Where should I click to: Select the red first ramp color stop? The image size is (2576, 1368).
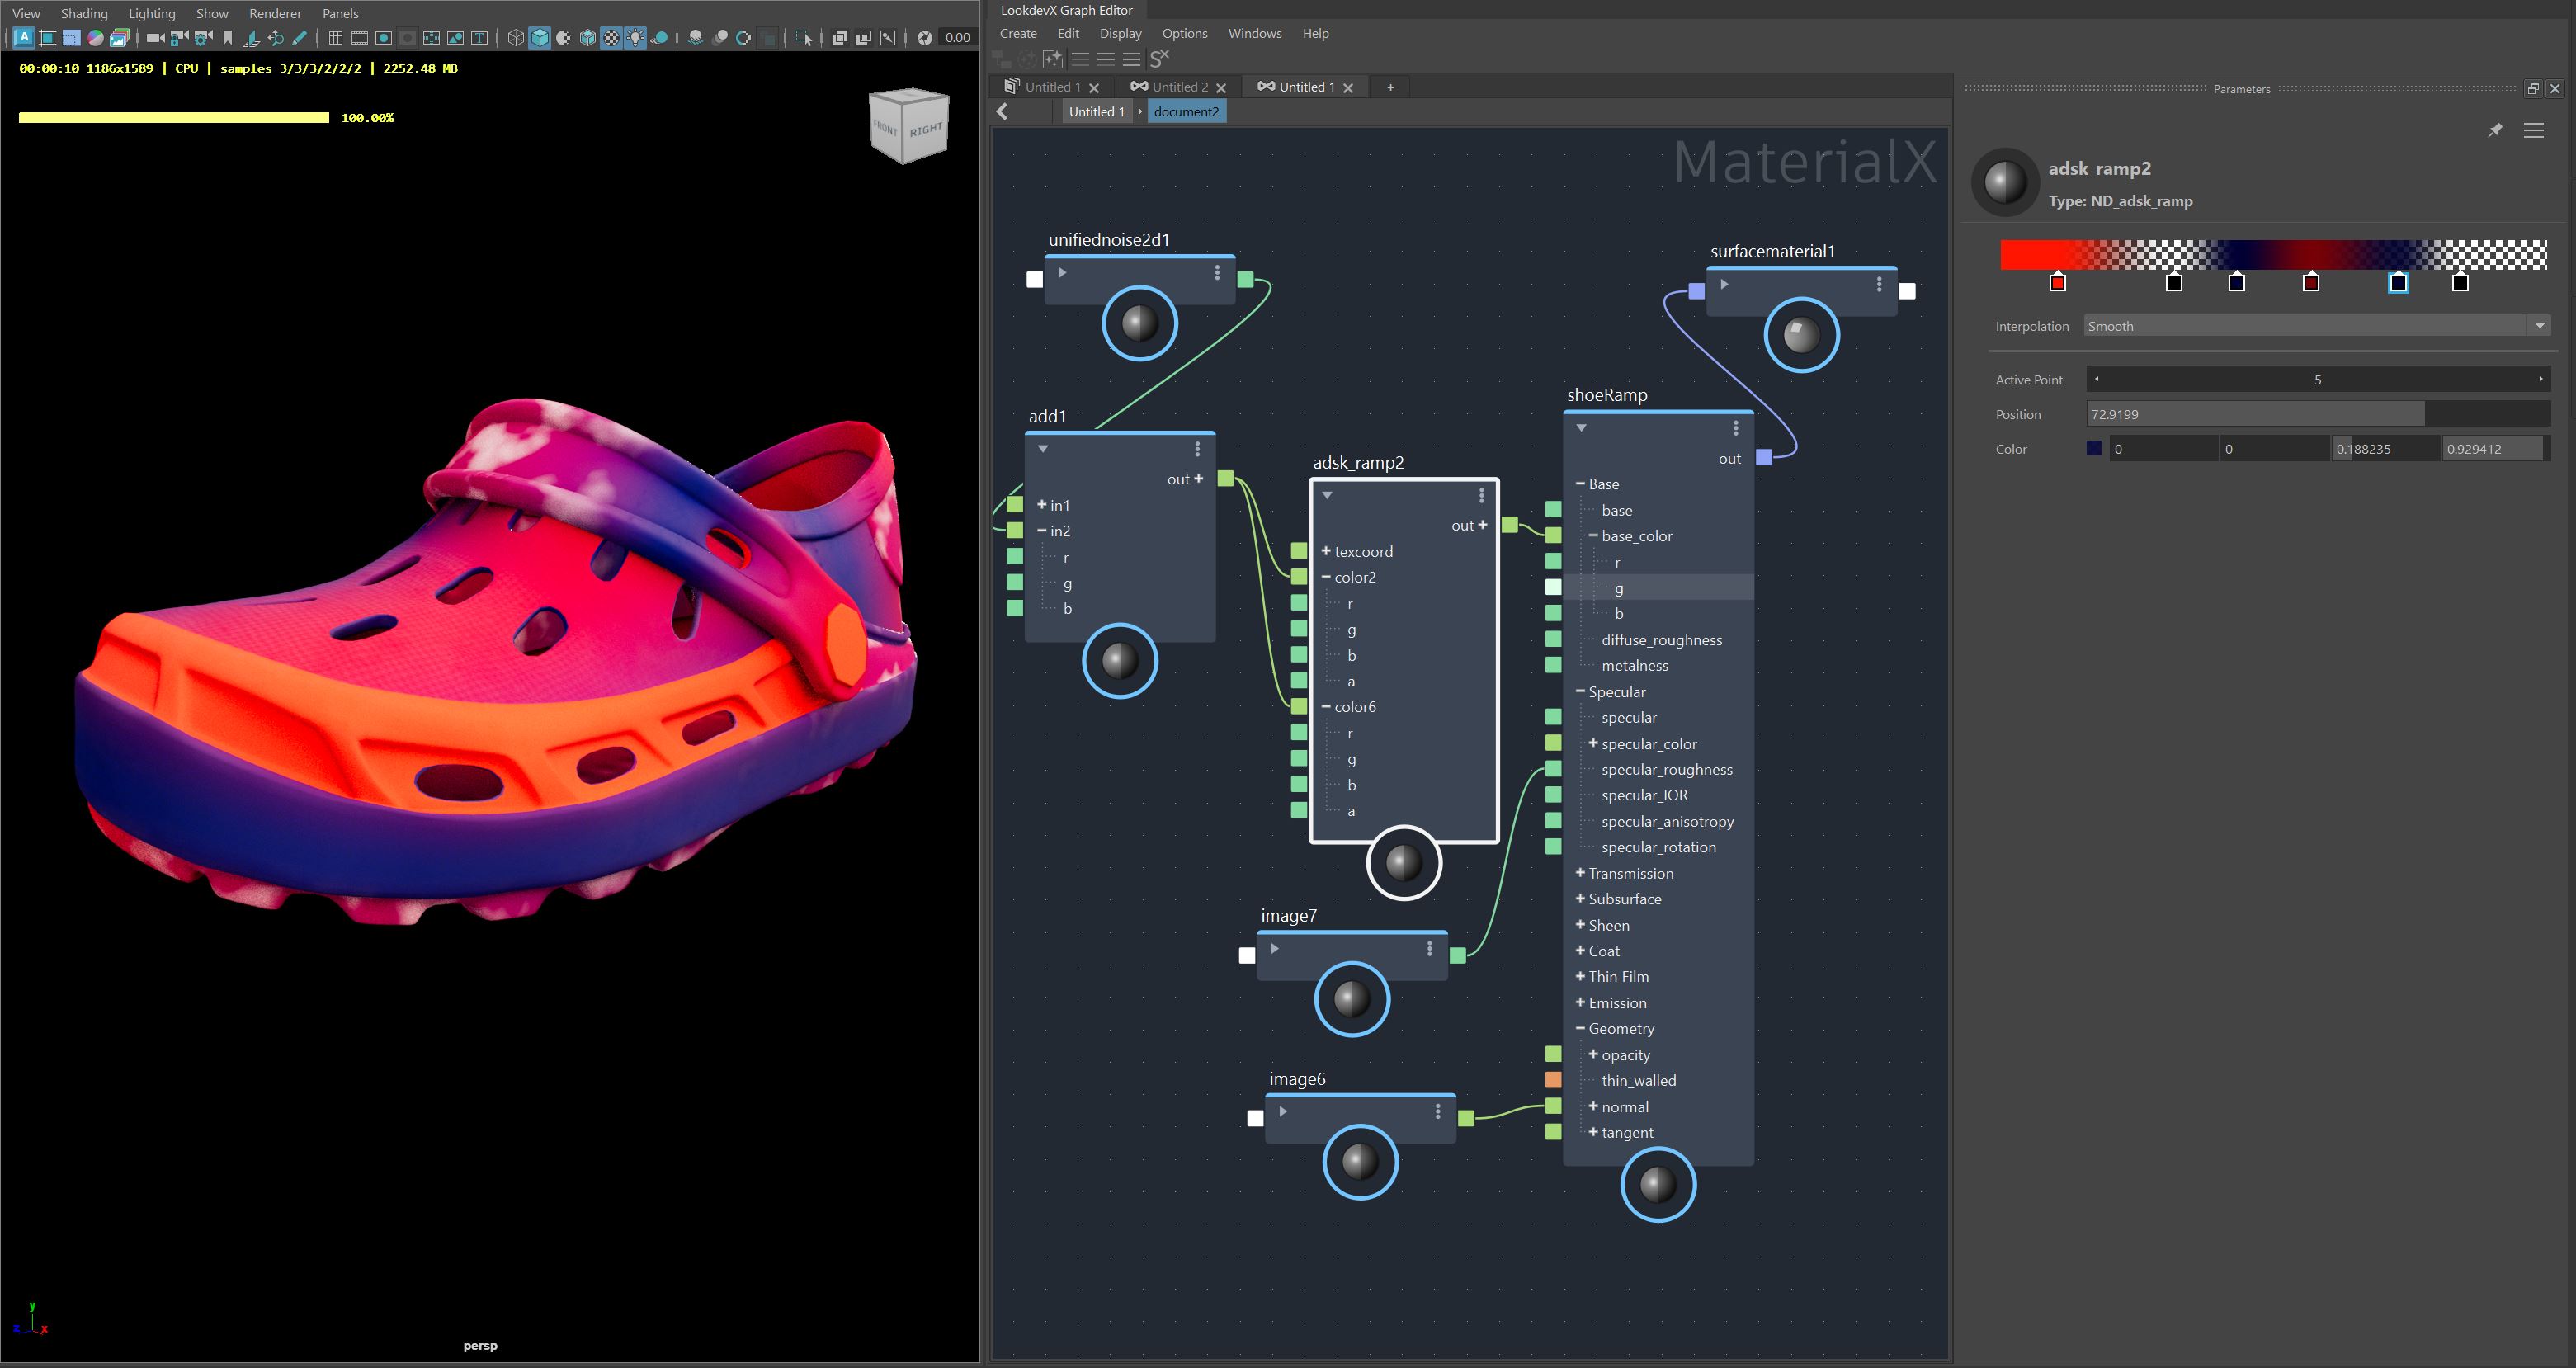(x=2057, y=283)
